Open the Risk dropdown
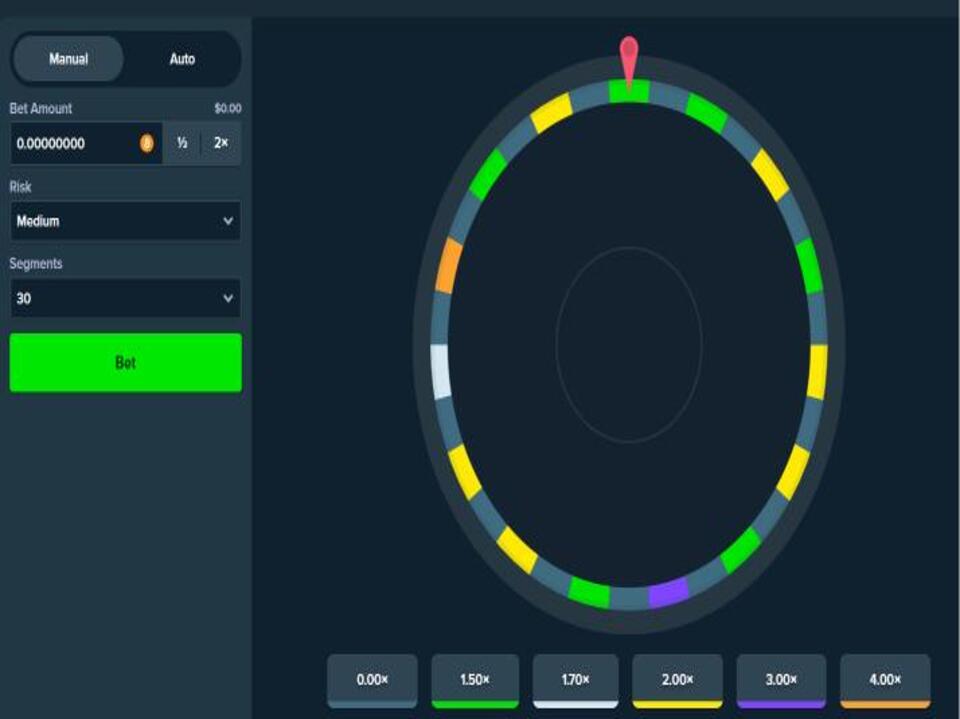 point(124,220)
